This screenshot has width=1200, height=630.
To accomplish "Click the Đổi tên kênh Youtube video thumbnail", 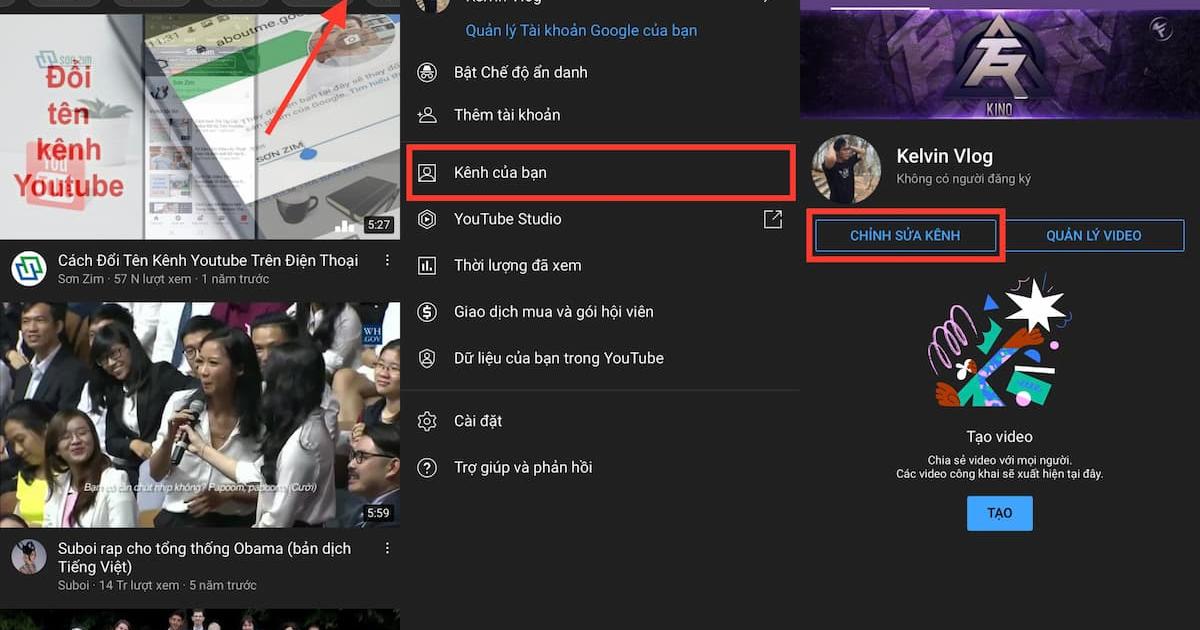I will click(x=200, y=120).
